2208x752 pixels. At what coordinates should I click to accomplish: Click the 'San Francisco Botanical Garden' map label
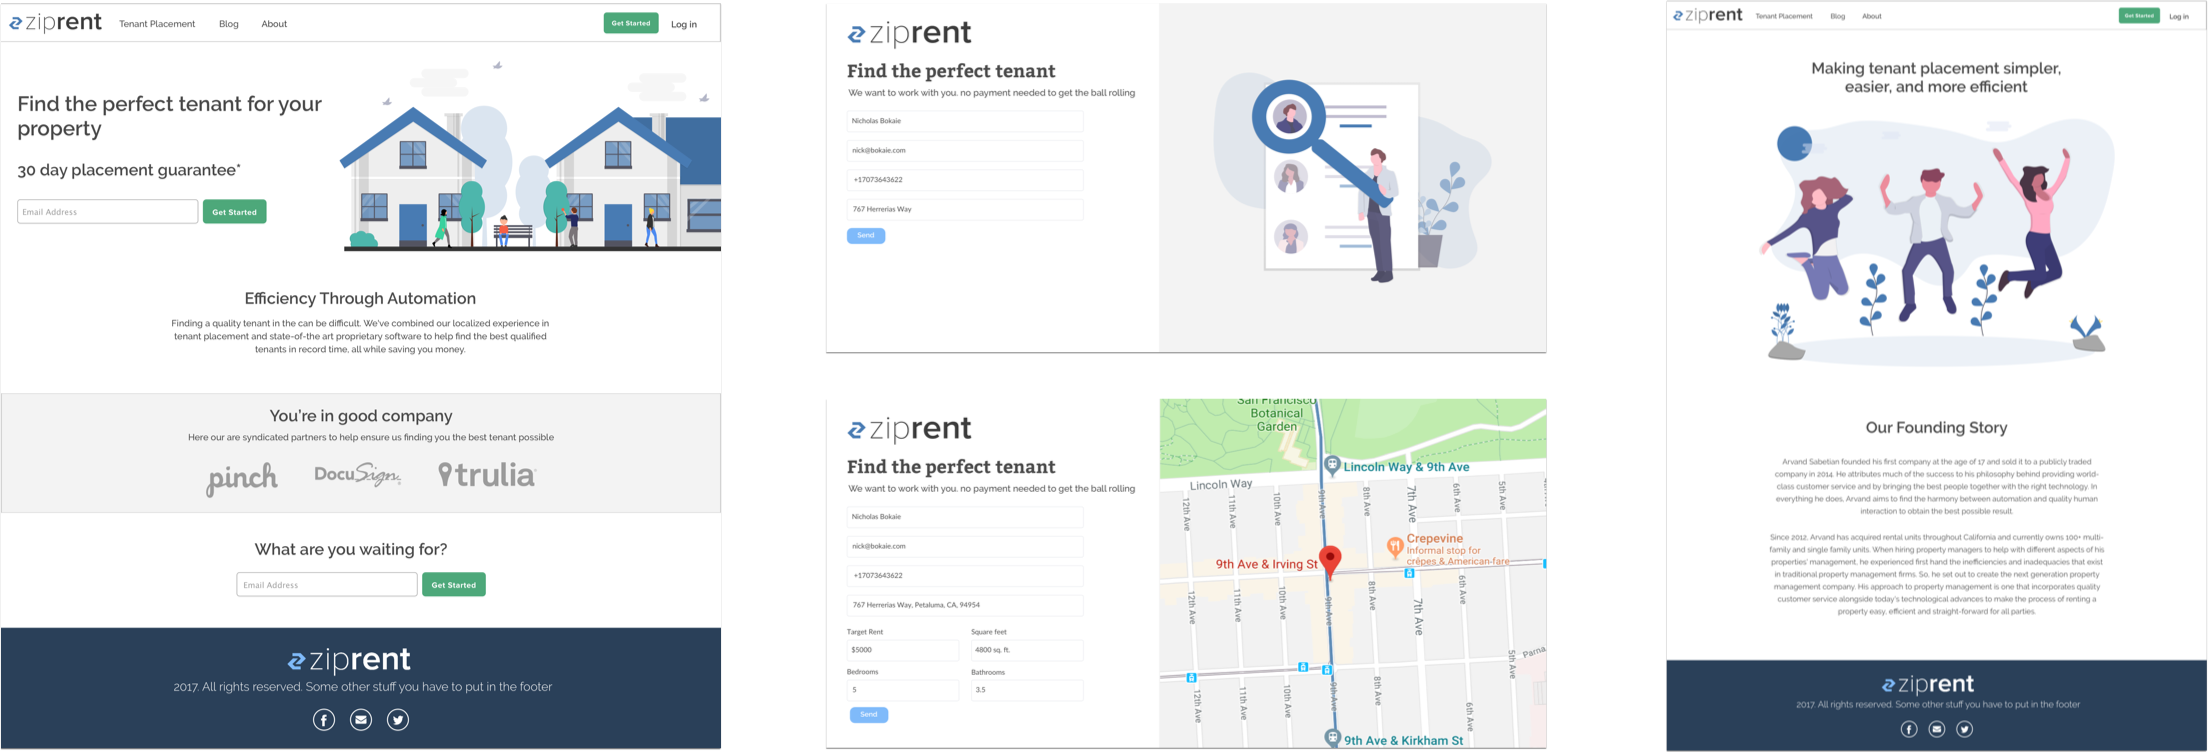click(1277, 413)
